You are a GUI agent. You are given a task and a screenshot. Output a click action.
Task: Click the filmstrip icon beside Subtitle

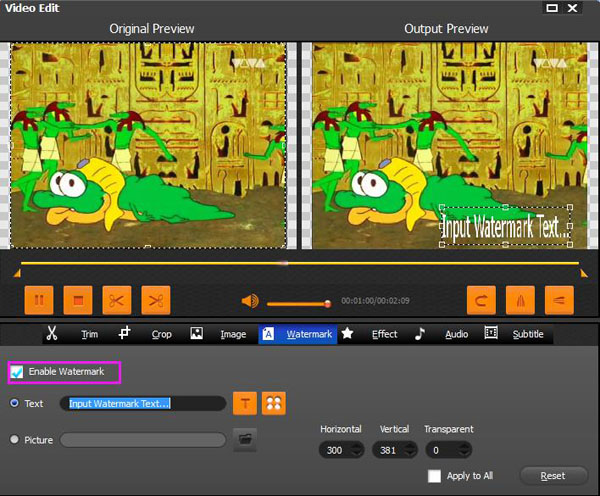click(x=491, y=333)
